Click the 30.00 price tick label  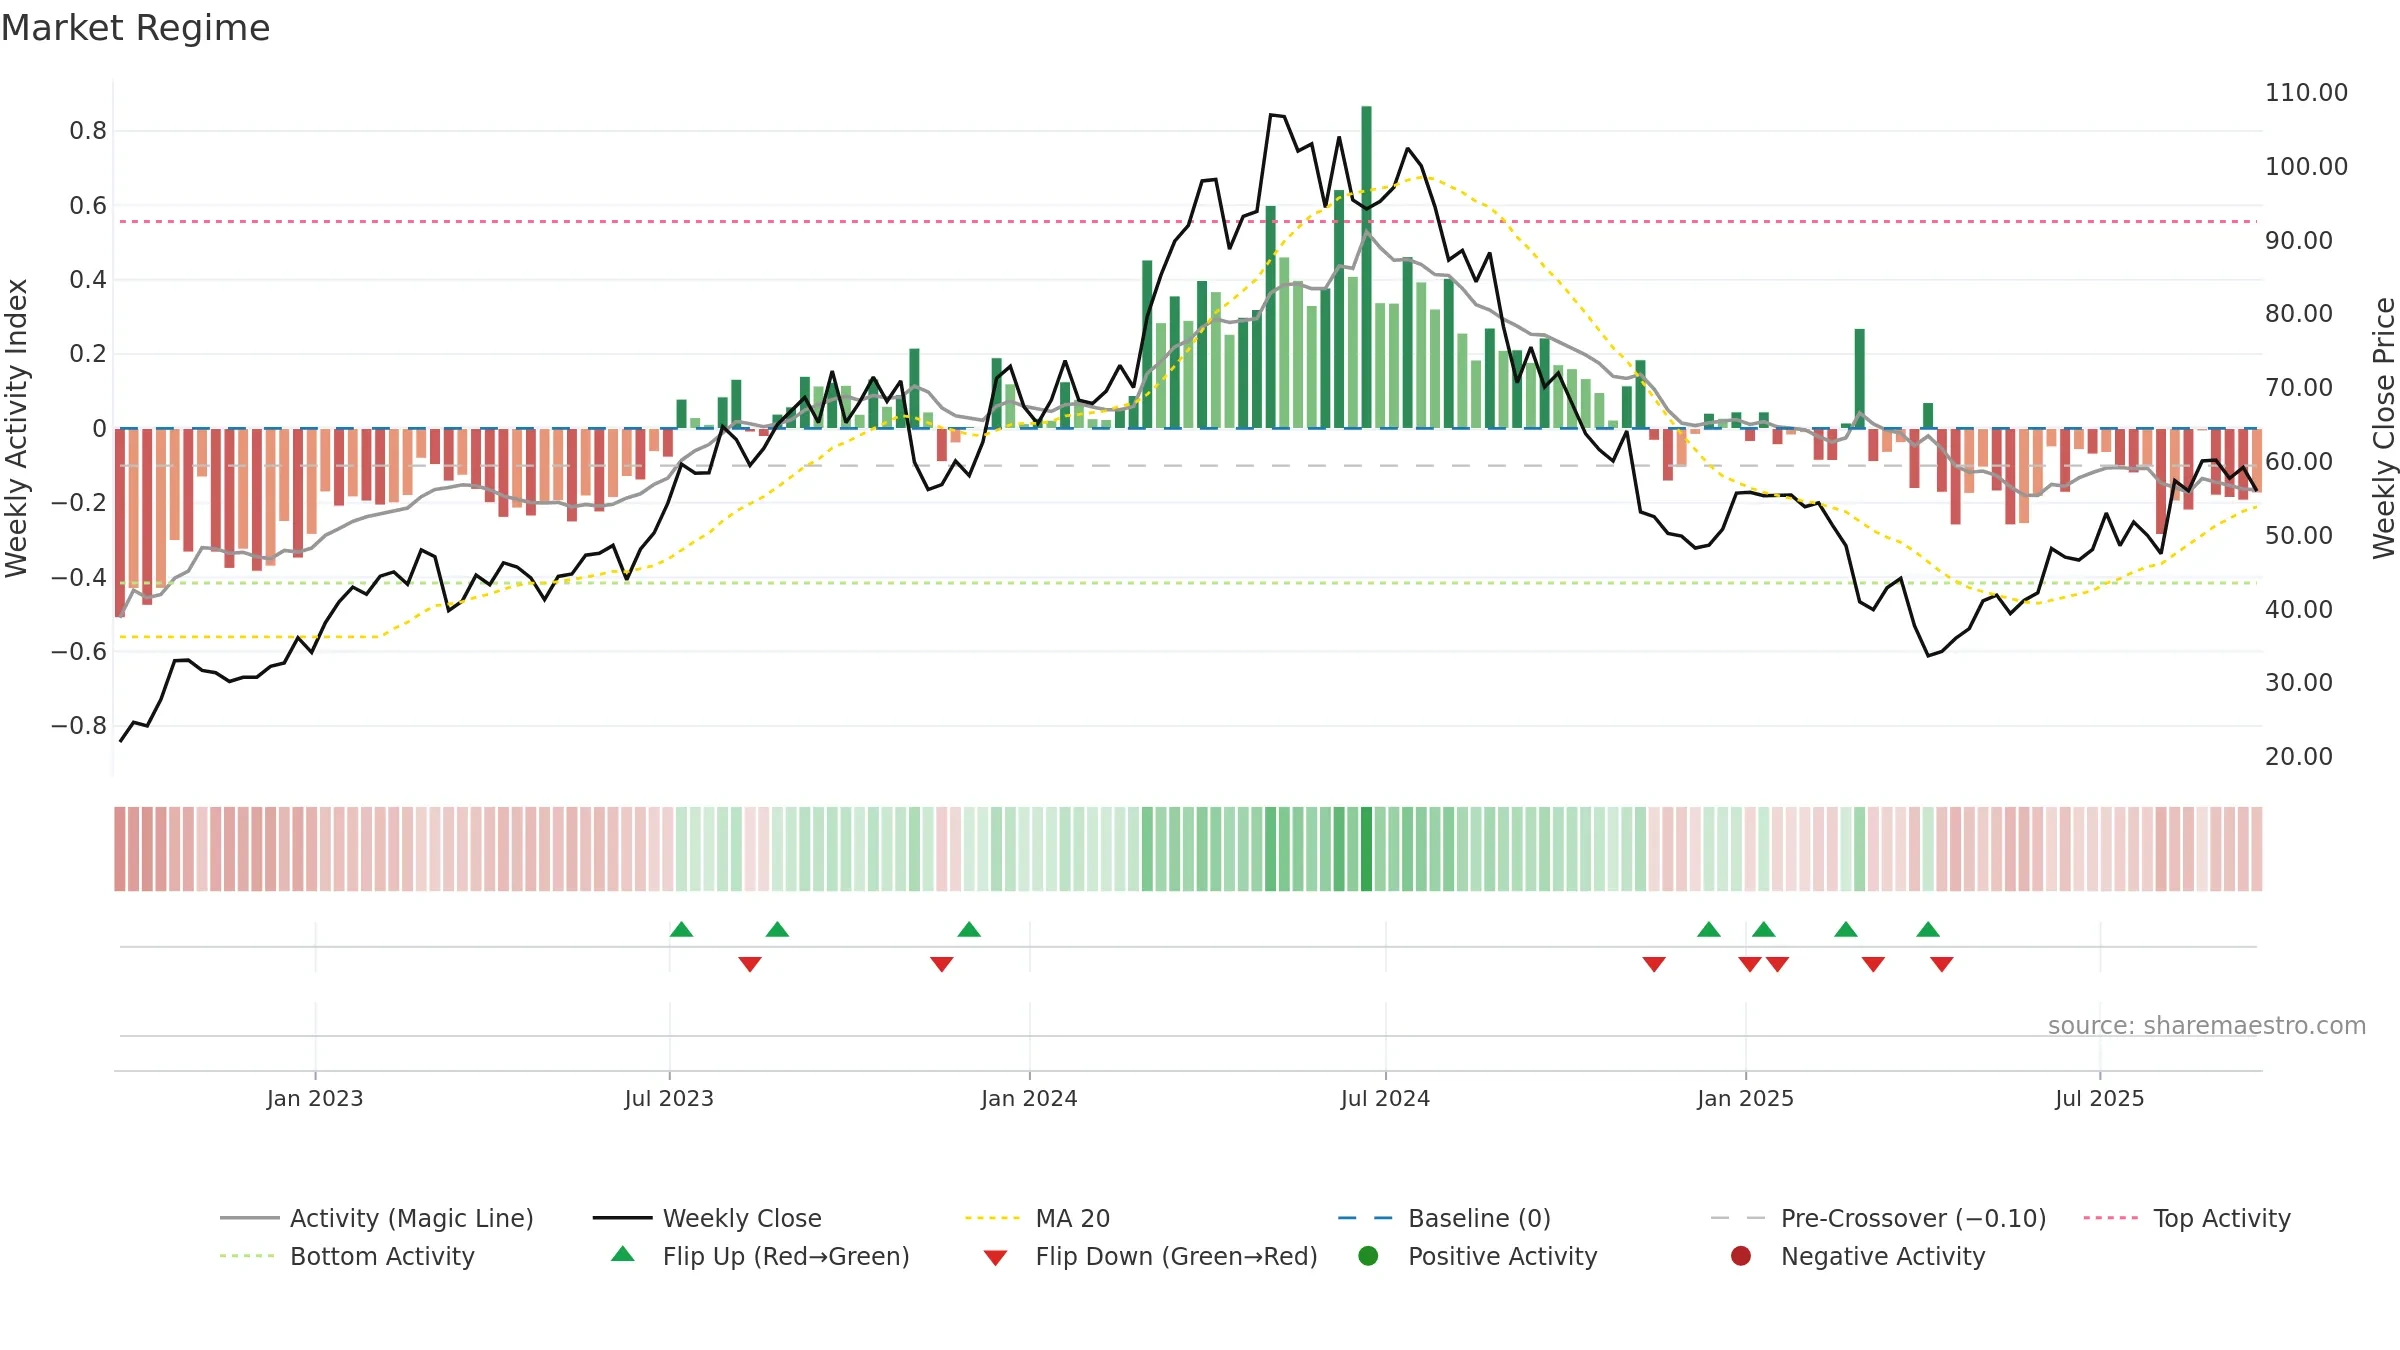[x=2299, y=683]
